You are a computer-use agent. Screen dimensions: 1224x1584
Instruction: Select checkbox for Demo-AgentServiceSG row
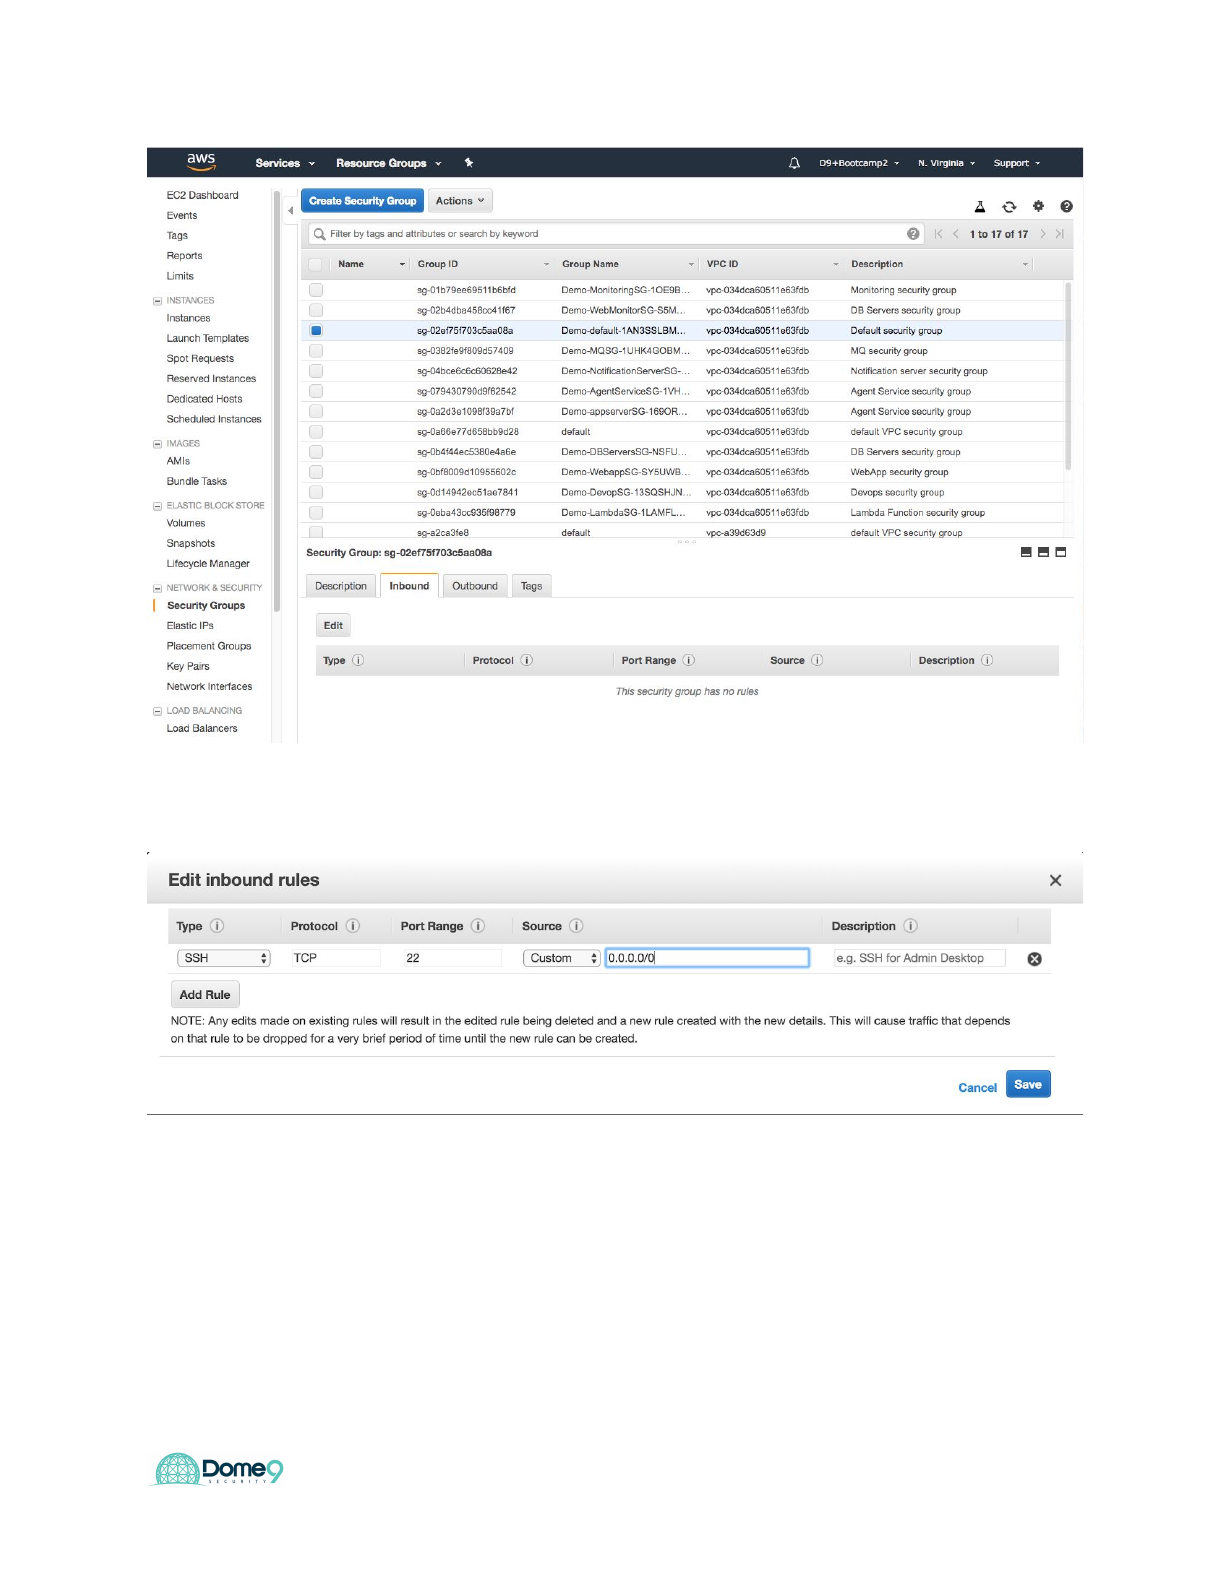[316, 391]
